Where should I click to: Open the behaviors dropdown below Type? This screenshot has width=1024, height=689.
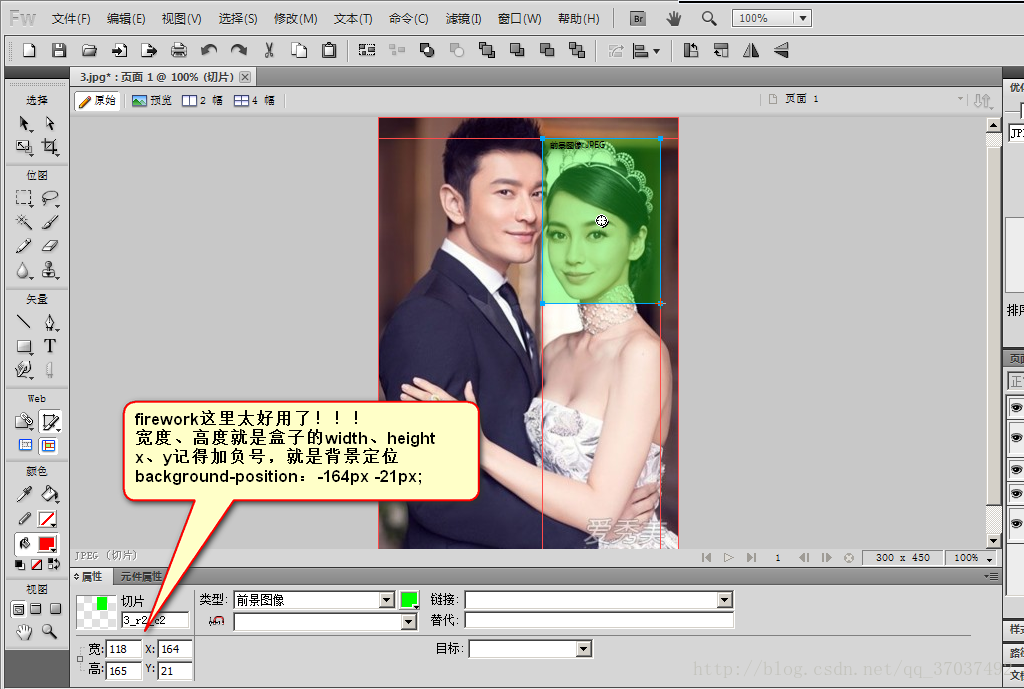409,622
